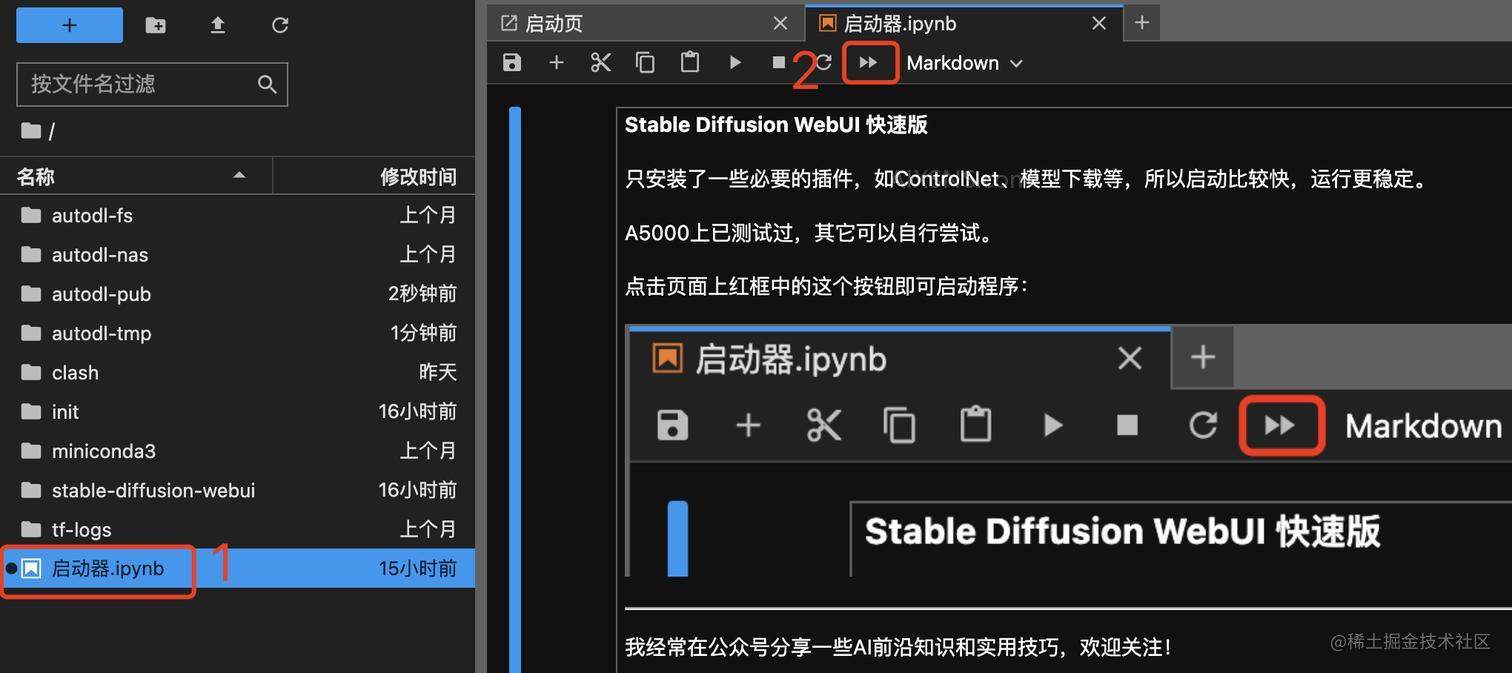Screen dimensions: 1512x673
Task: Open a new launcher with the blue plus button
Action: 69,25
